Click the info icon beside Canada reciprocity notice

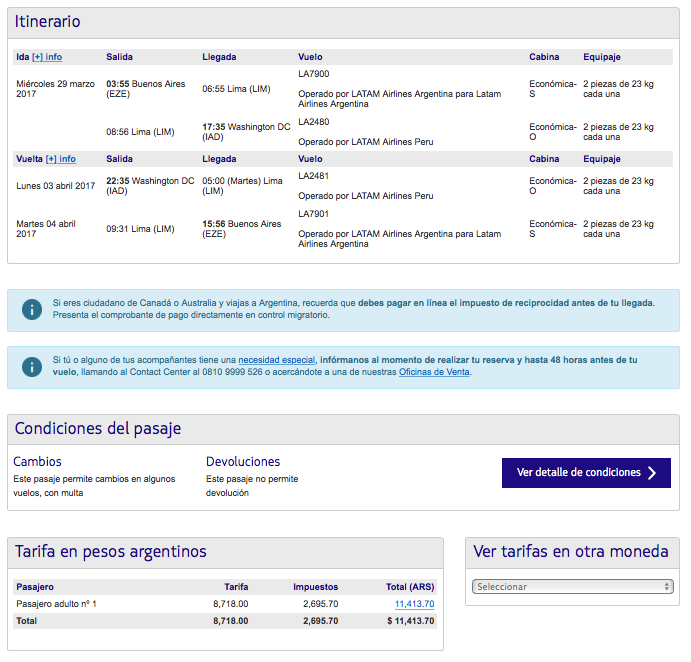click(x=32, y=309)
